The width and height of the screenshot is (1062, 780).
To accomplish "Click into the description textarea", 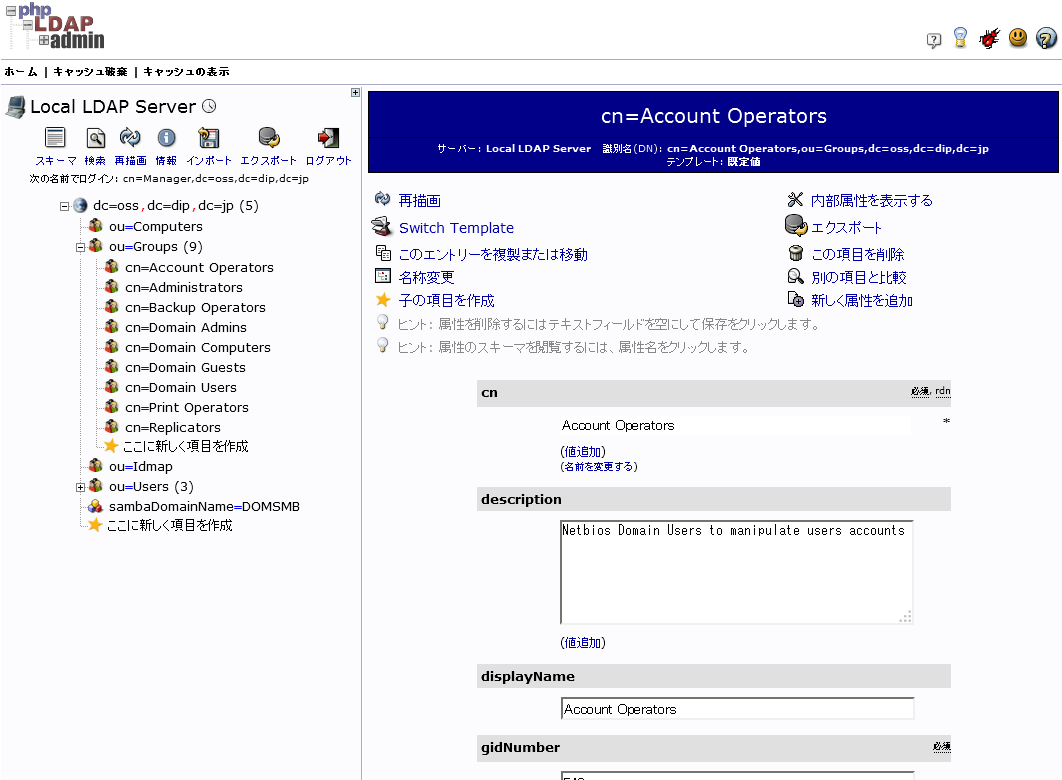I will [737, 572].
